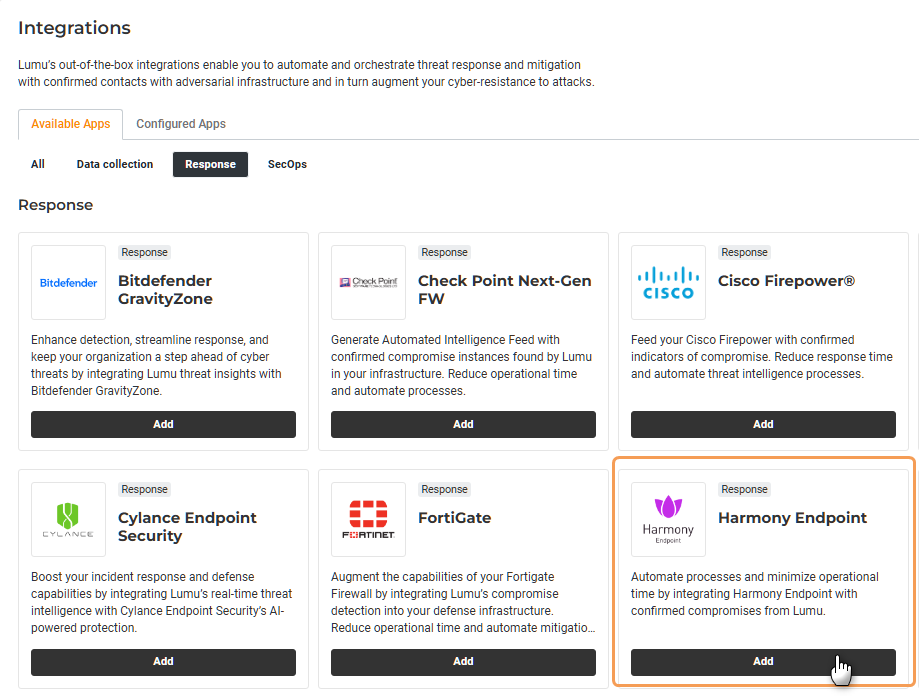Filter integrations by All
Screen dimensions: 919x696
click(x=38, y=164)
